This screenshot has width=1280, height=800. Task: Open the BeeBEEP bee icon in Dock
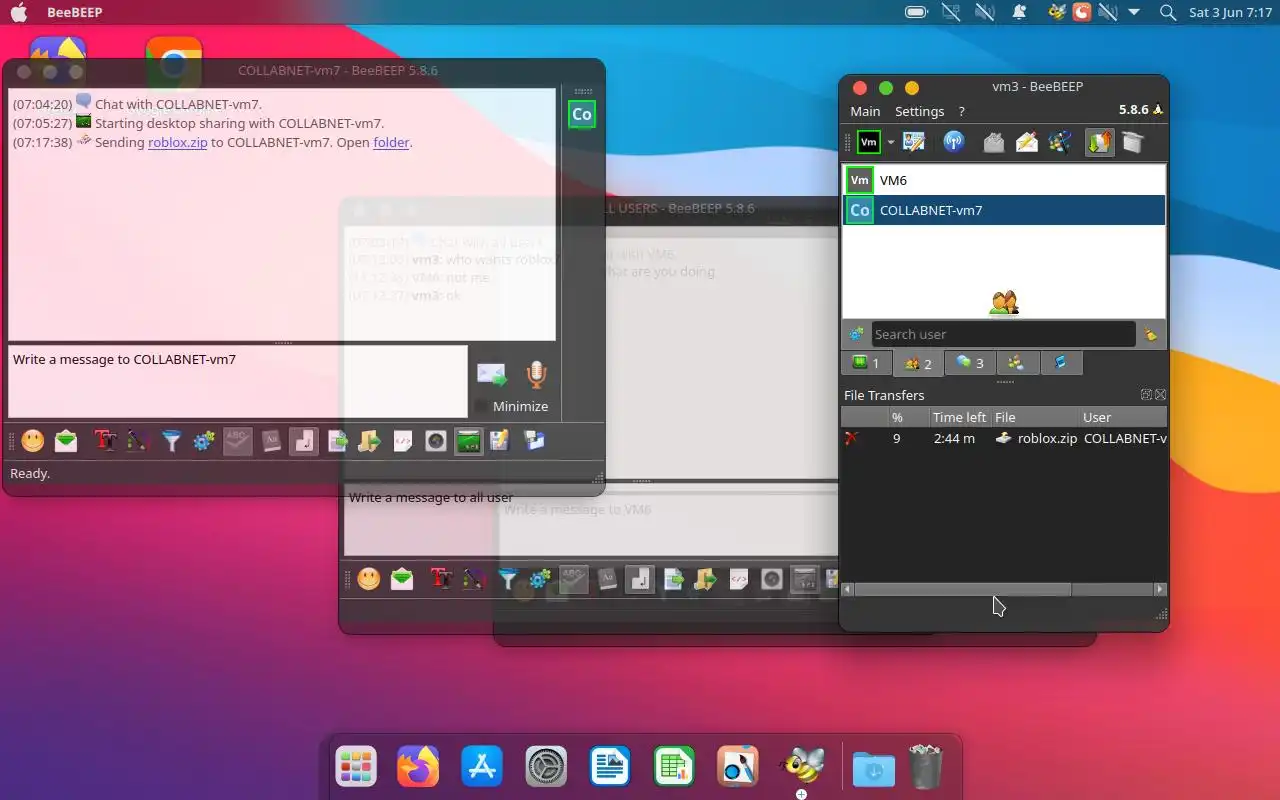point(802,767)
